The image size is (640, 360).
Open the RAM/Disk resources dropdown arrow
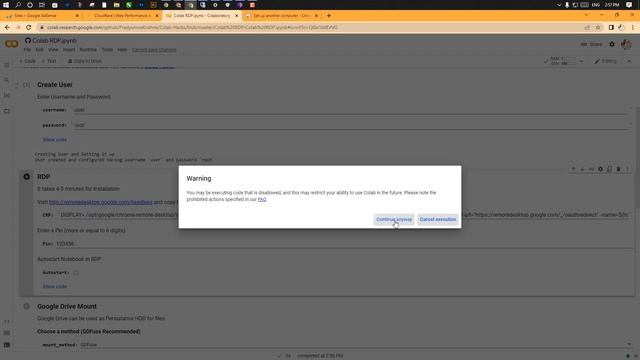[582, 61]
